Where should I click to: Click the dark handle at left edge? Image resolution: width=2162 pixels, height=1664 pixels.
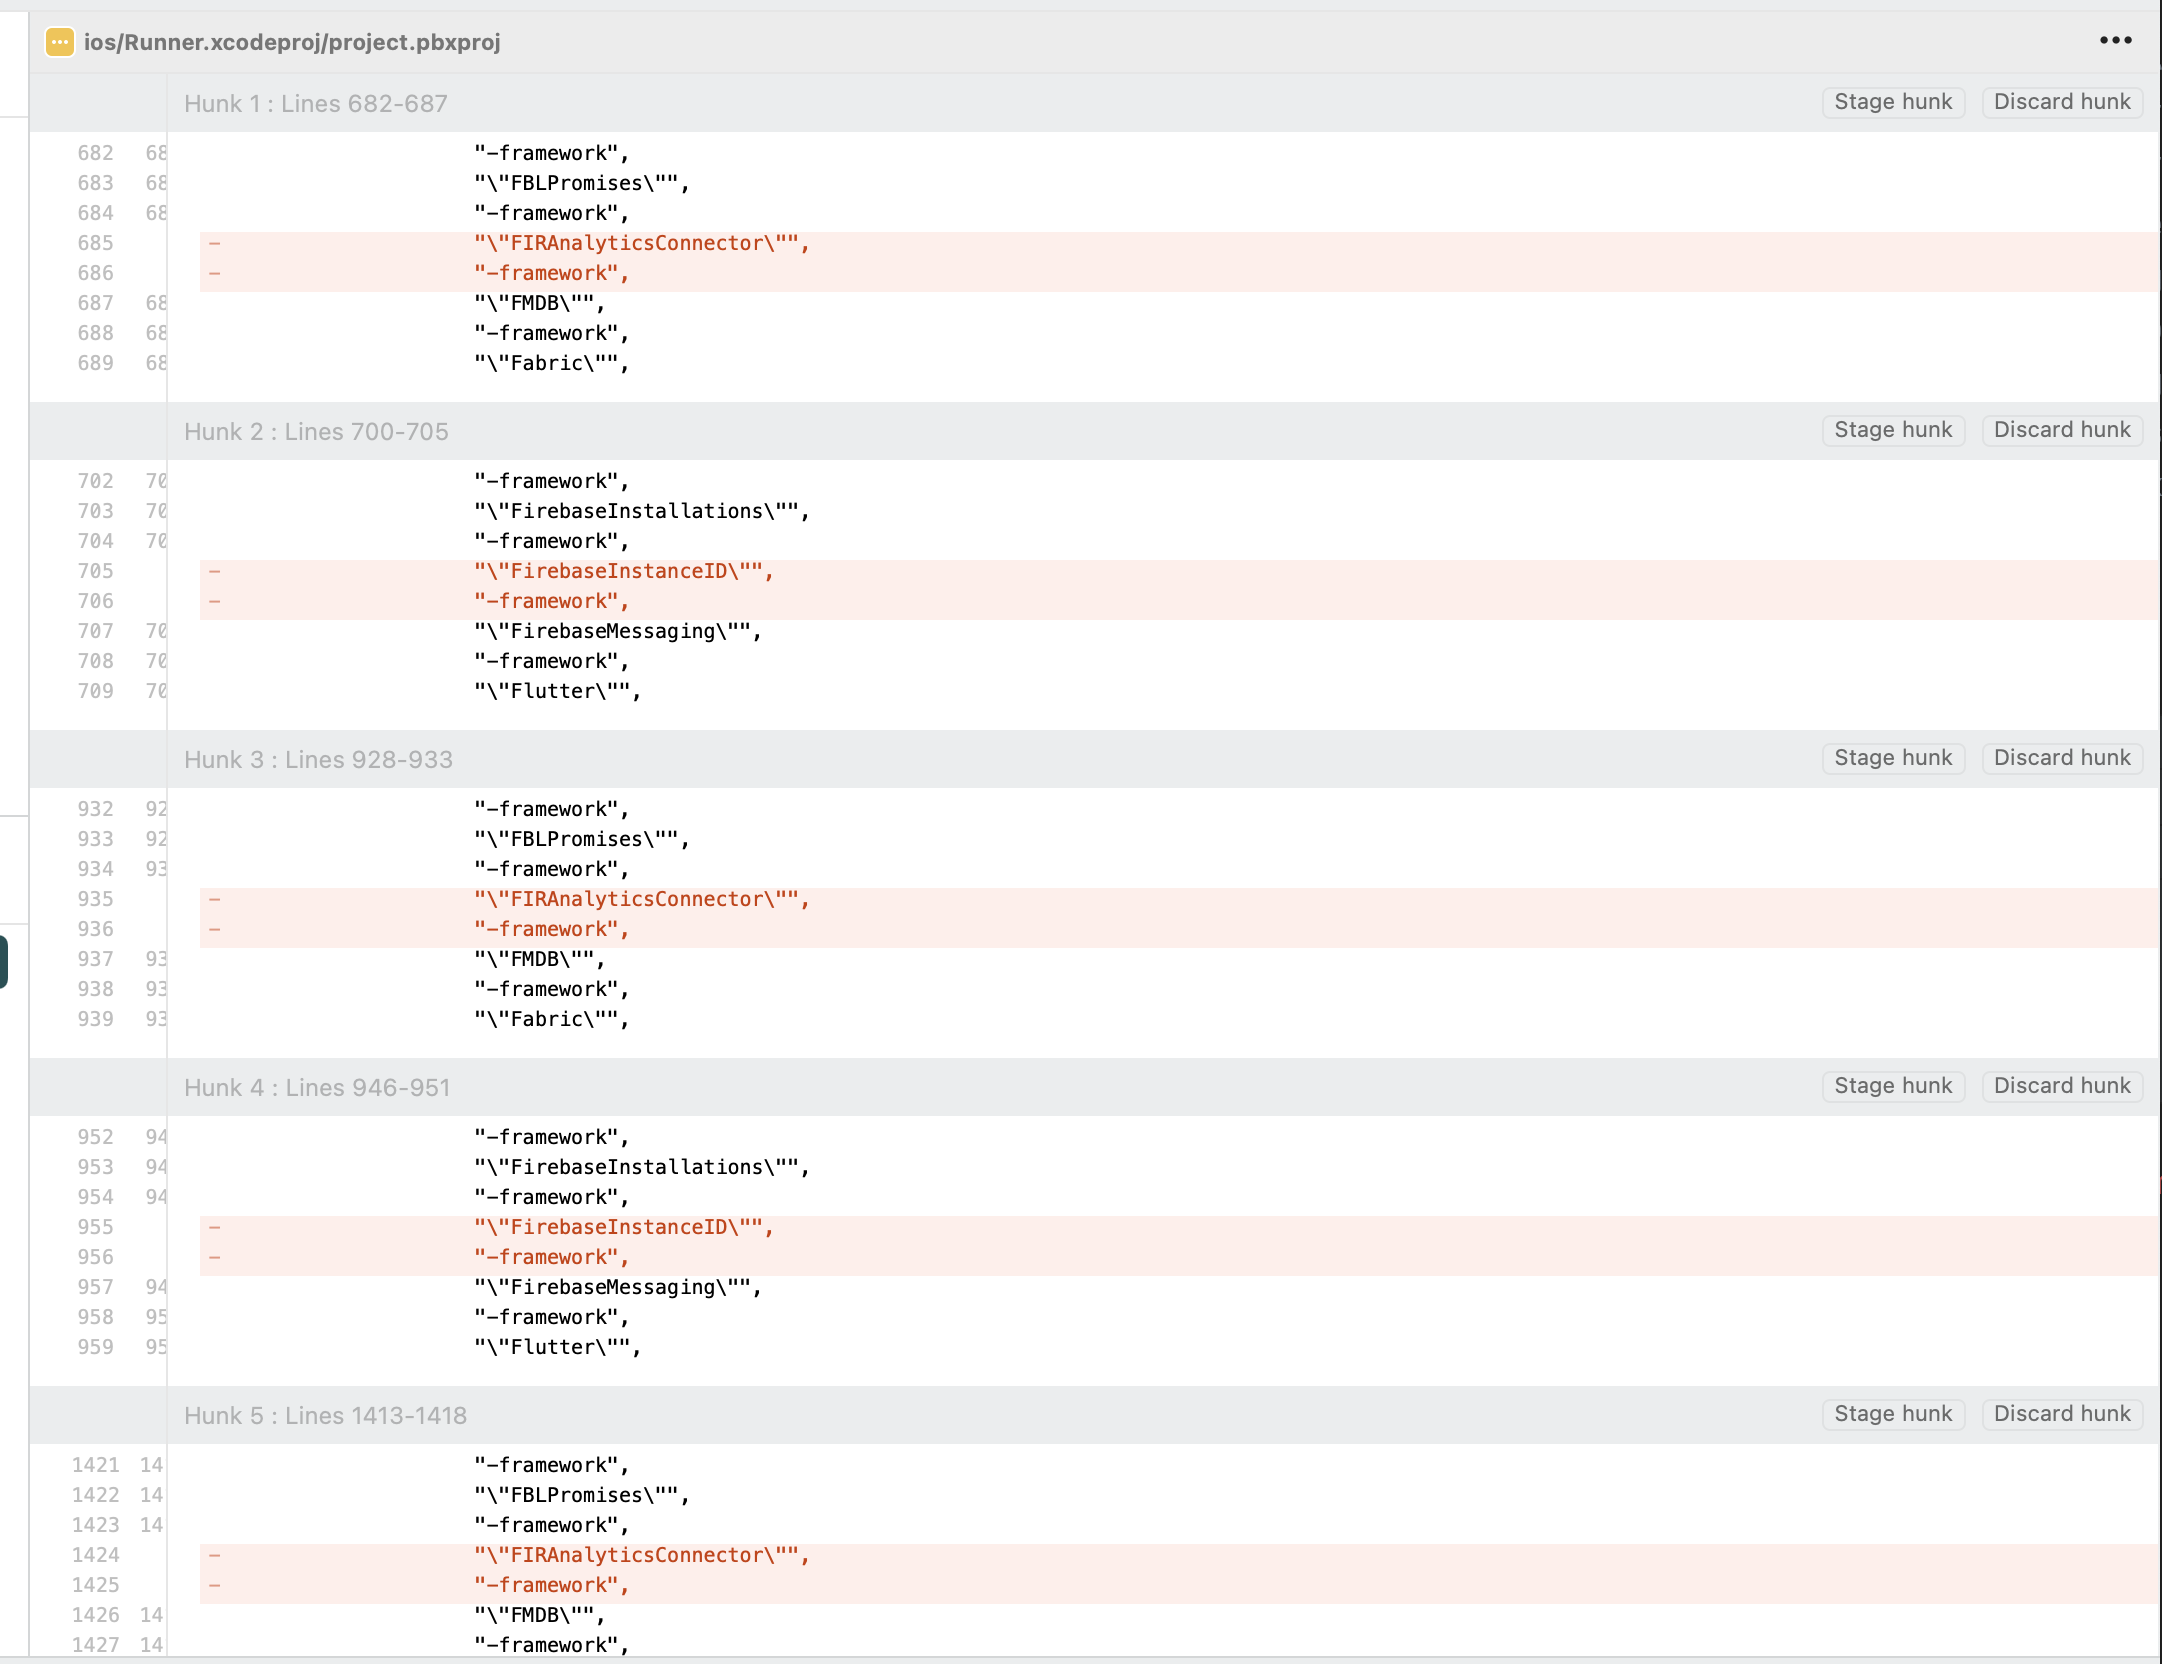4,961
